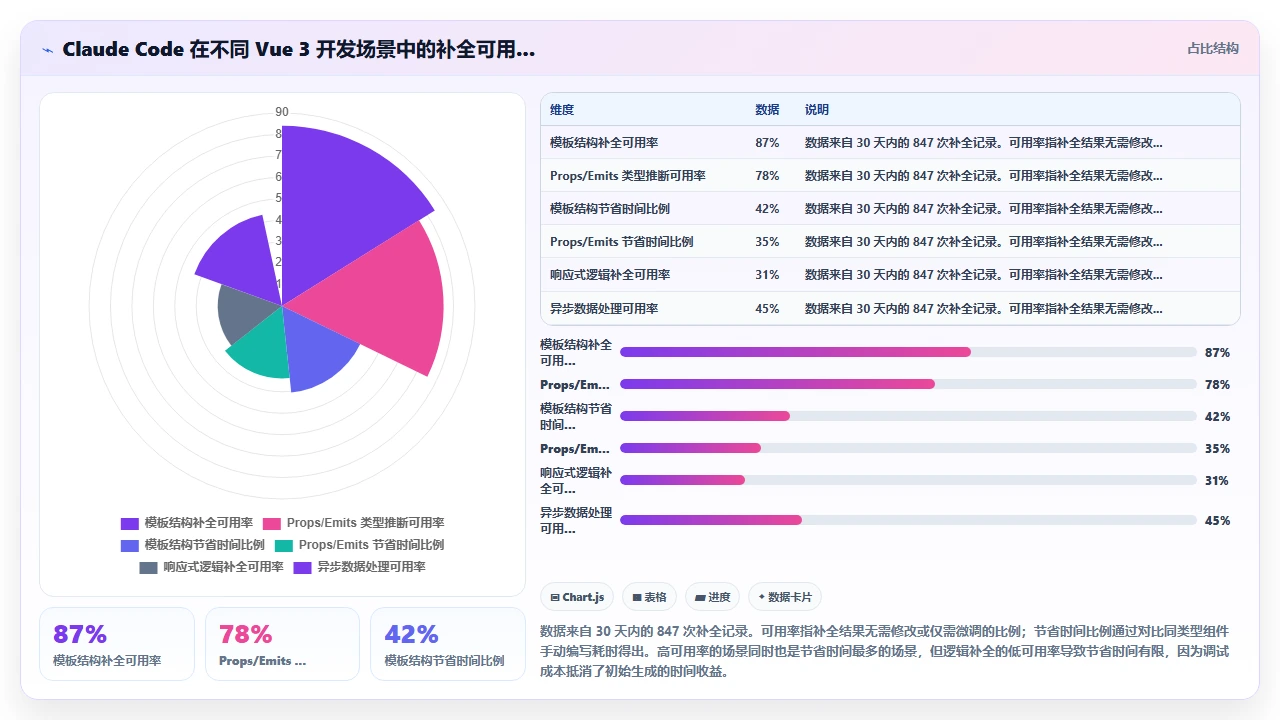Click the 维度 column header

click(562, 110)
